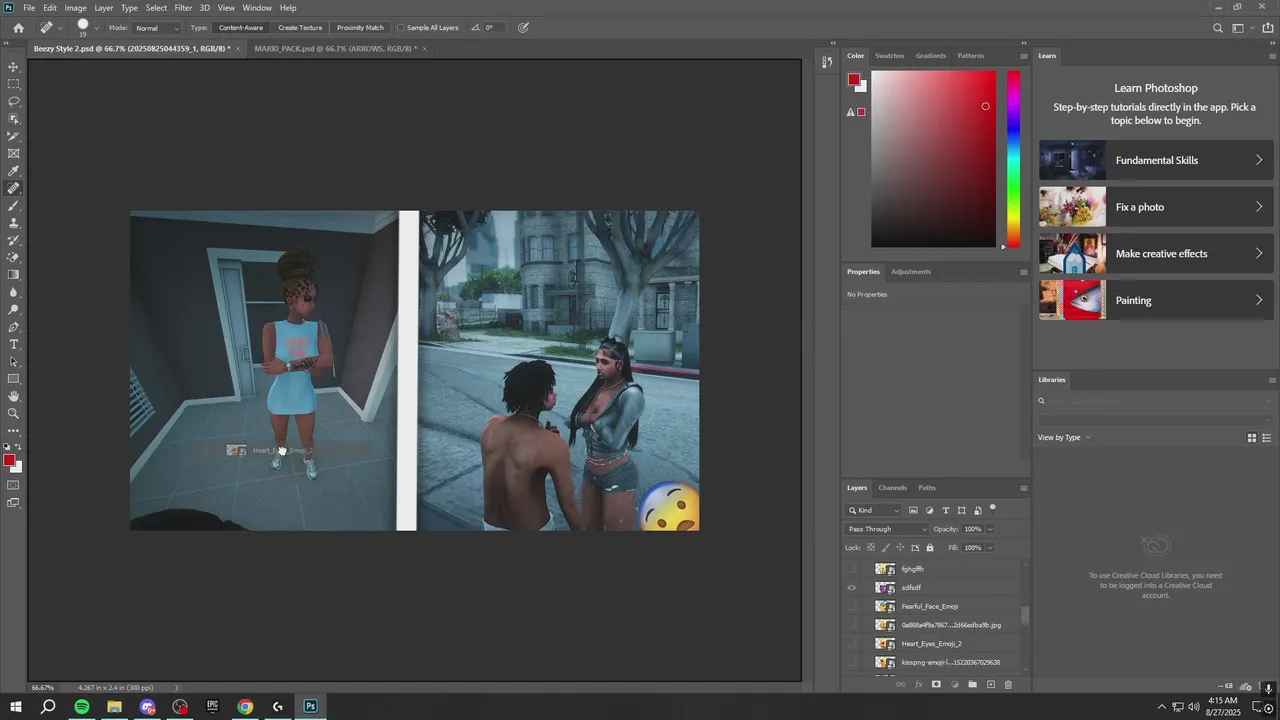Select the Move tool
The image size is (1280, 720).
click(14, 67)
